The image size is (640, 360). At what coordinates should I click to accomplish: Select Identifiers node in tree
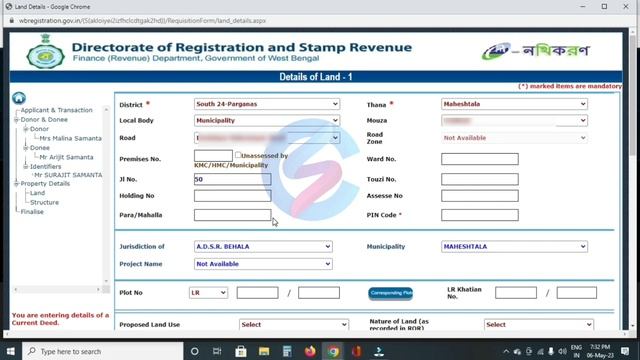point(45,167)
